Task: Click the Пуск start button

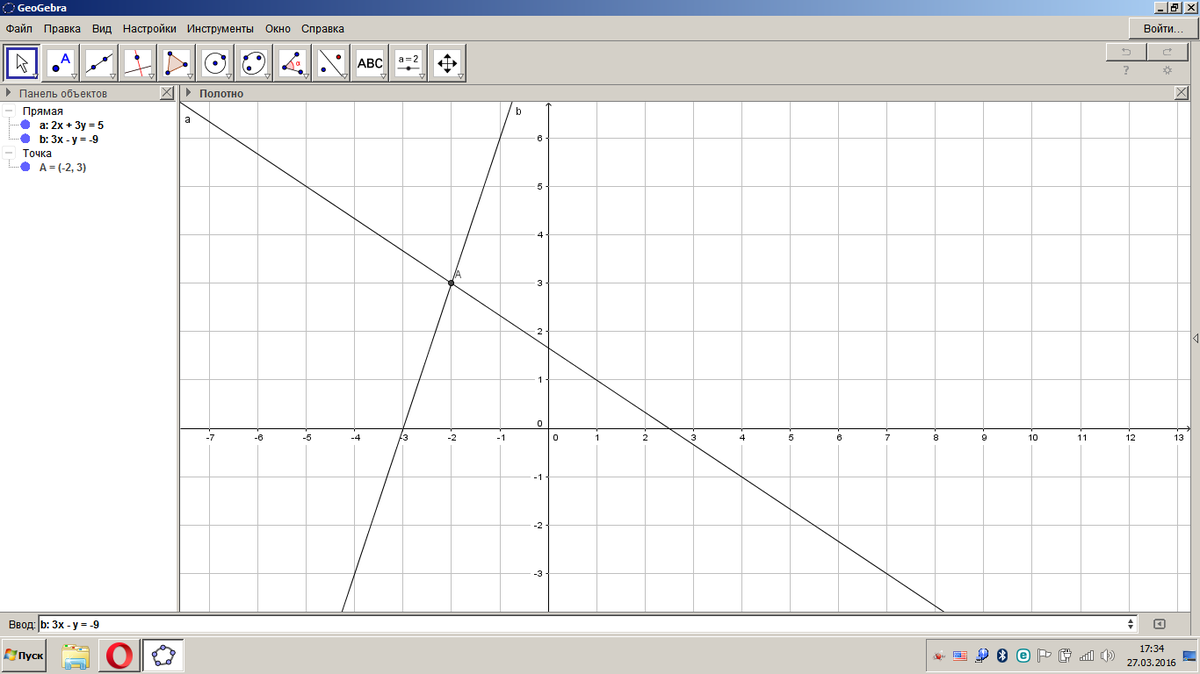Action: (x=25, y=655)
